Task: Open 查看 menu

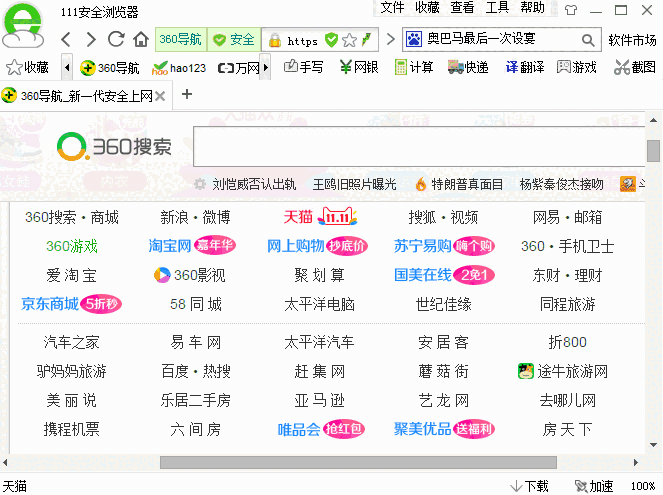Action: click(x=462, y=8)
